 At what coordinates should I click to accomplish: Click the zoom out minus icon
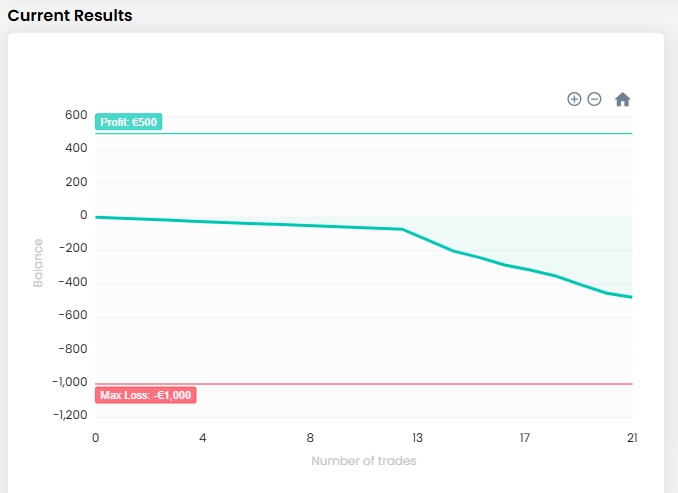coord(594,99)
